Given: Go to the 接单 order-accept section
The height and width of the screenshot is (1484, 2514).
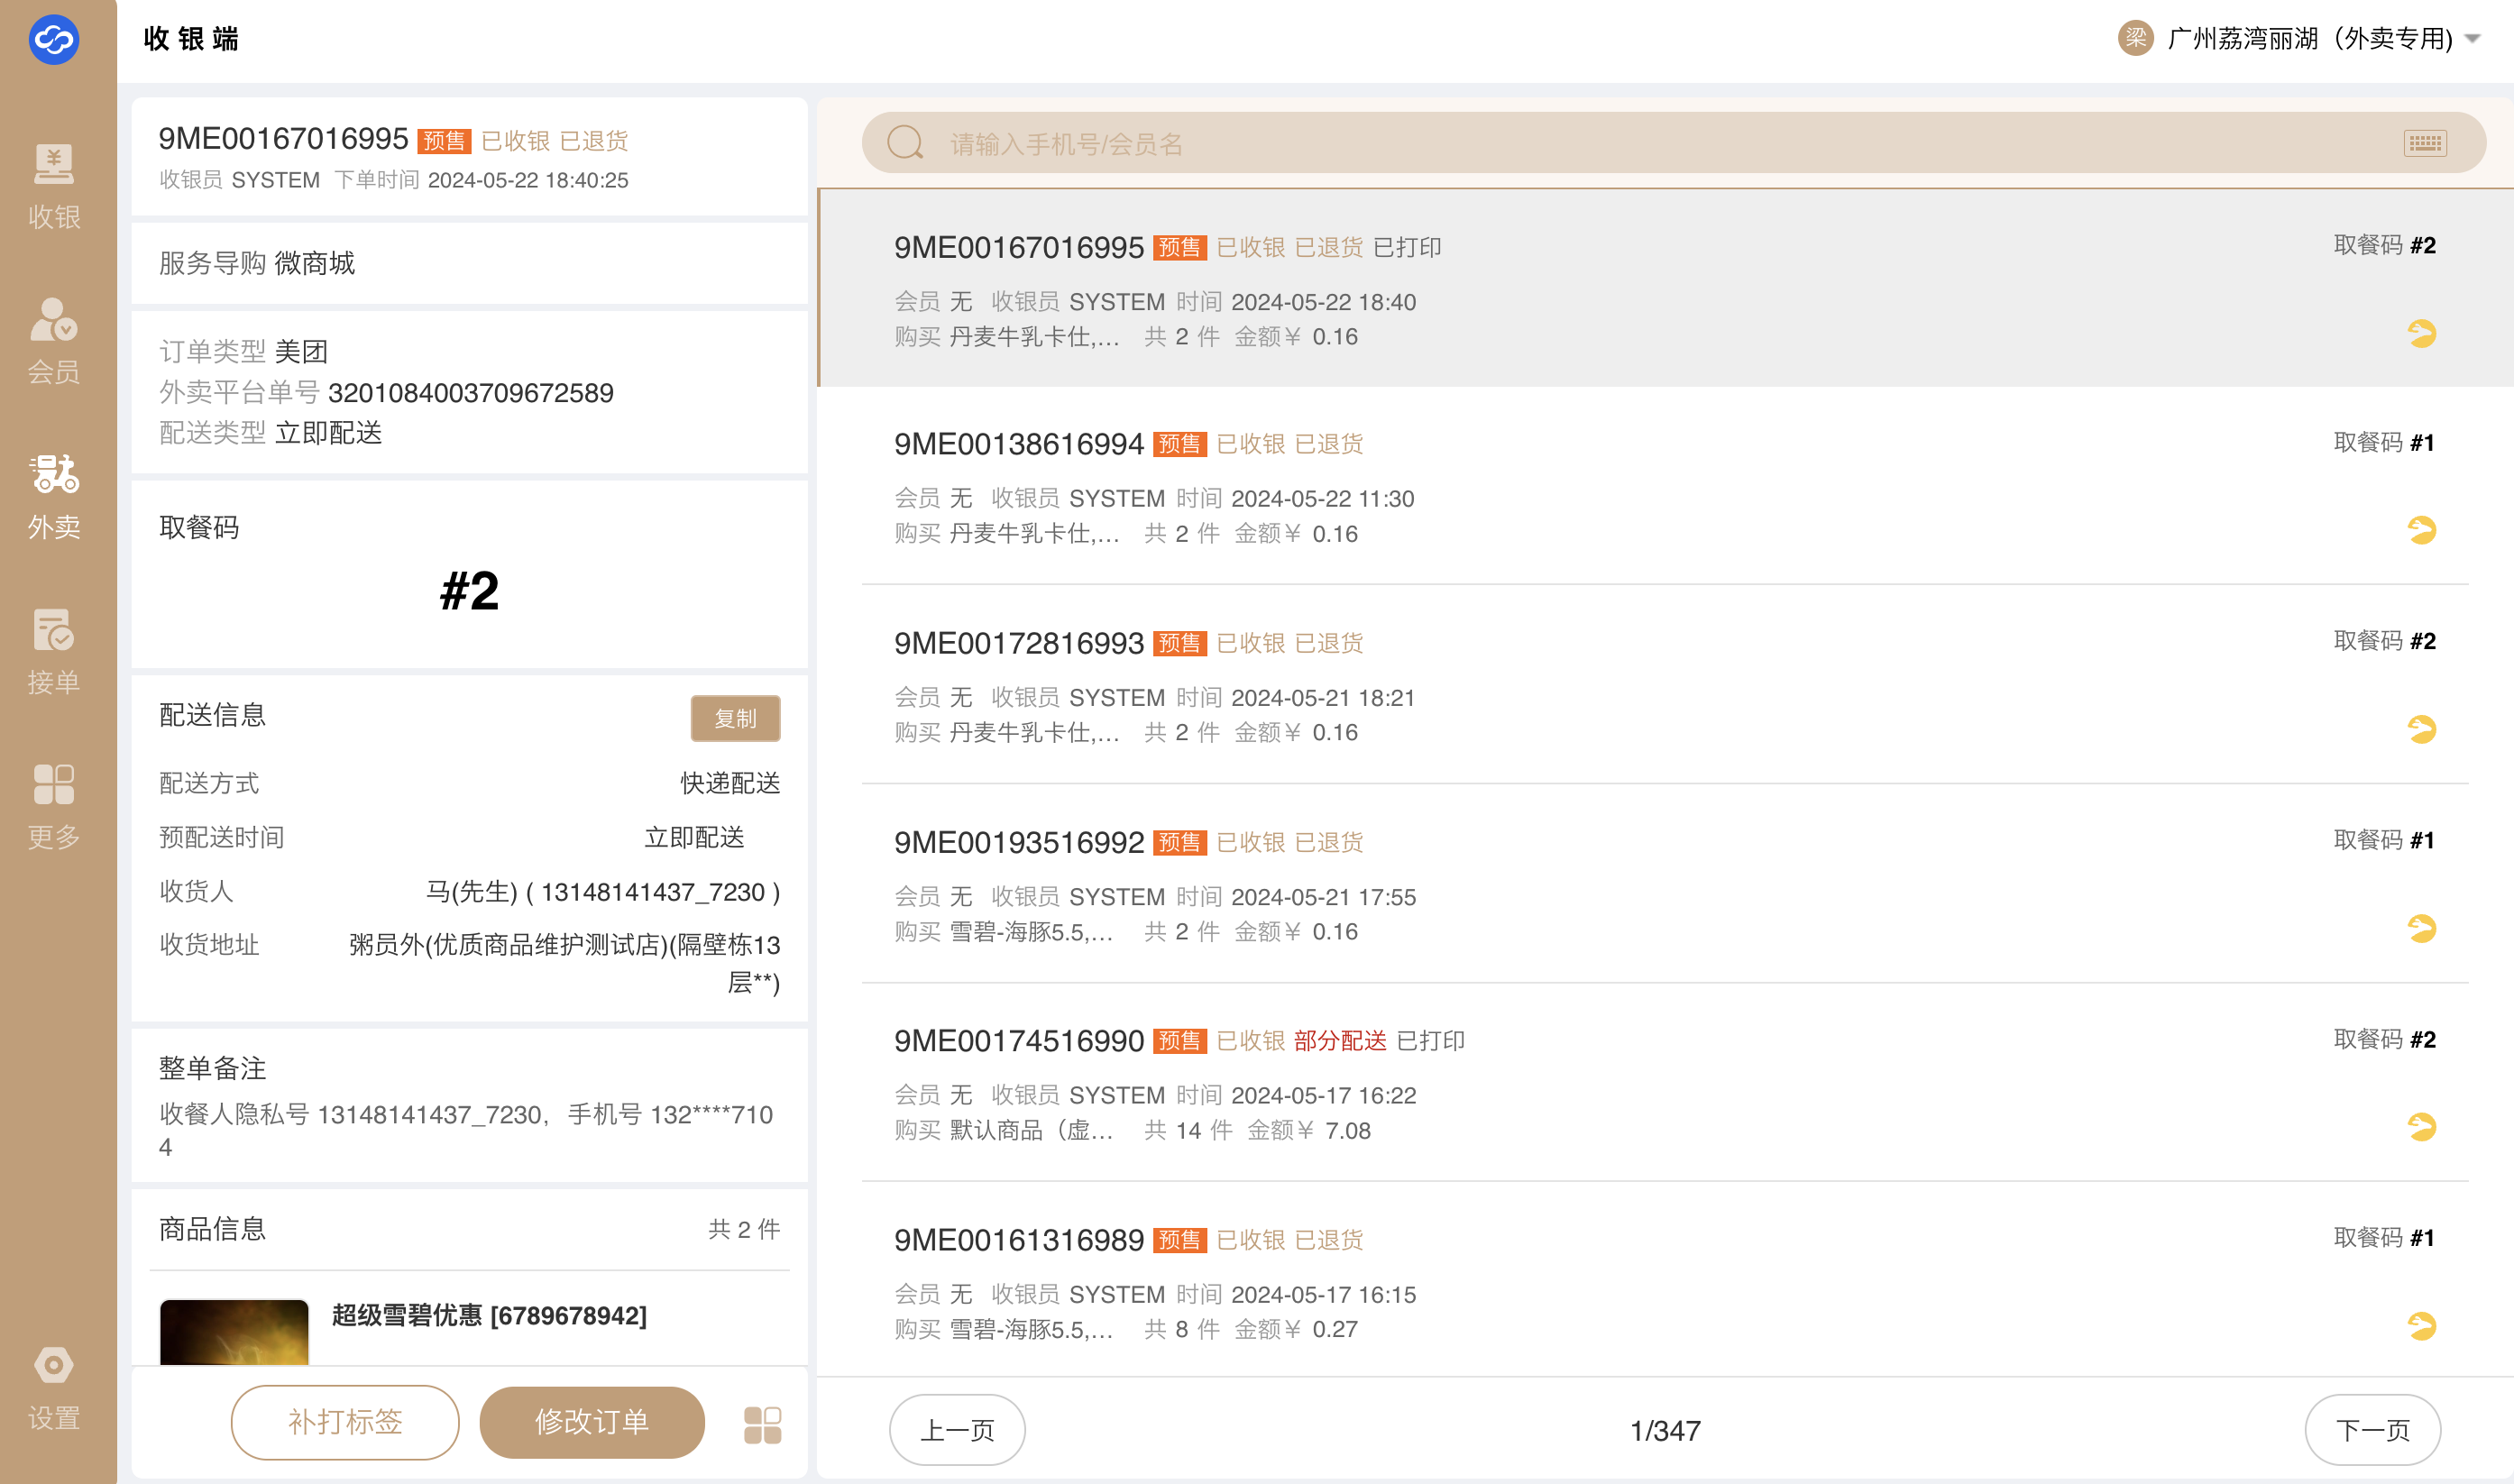Looking at the screenshot, I should point(54,651).
